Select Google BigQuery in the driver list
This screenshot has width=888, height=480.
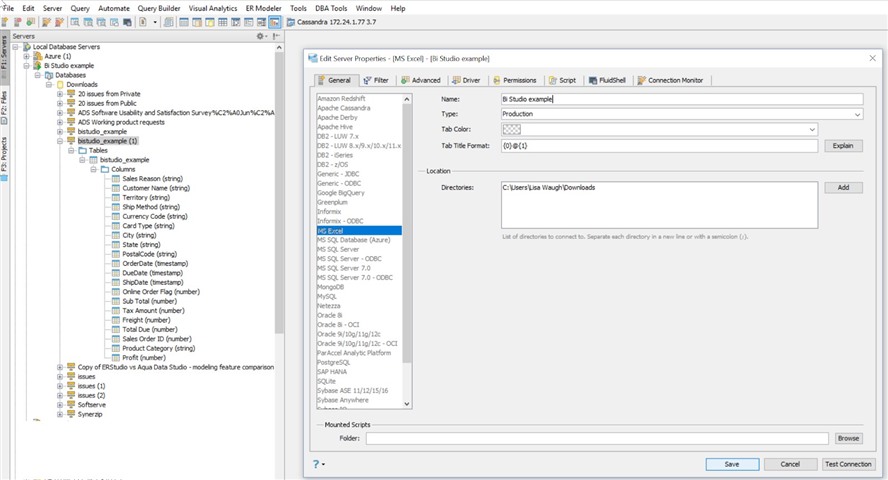point(341,193)
